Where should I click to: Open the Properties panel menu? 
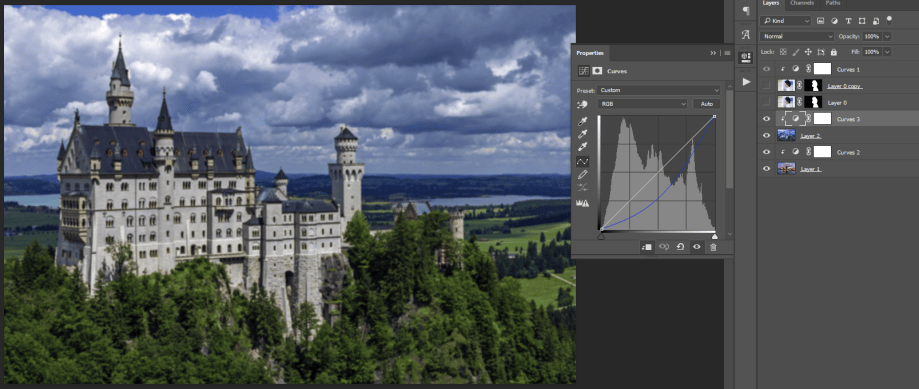(727, 53)
